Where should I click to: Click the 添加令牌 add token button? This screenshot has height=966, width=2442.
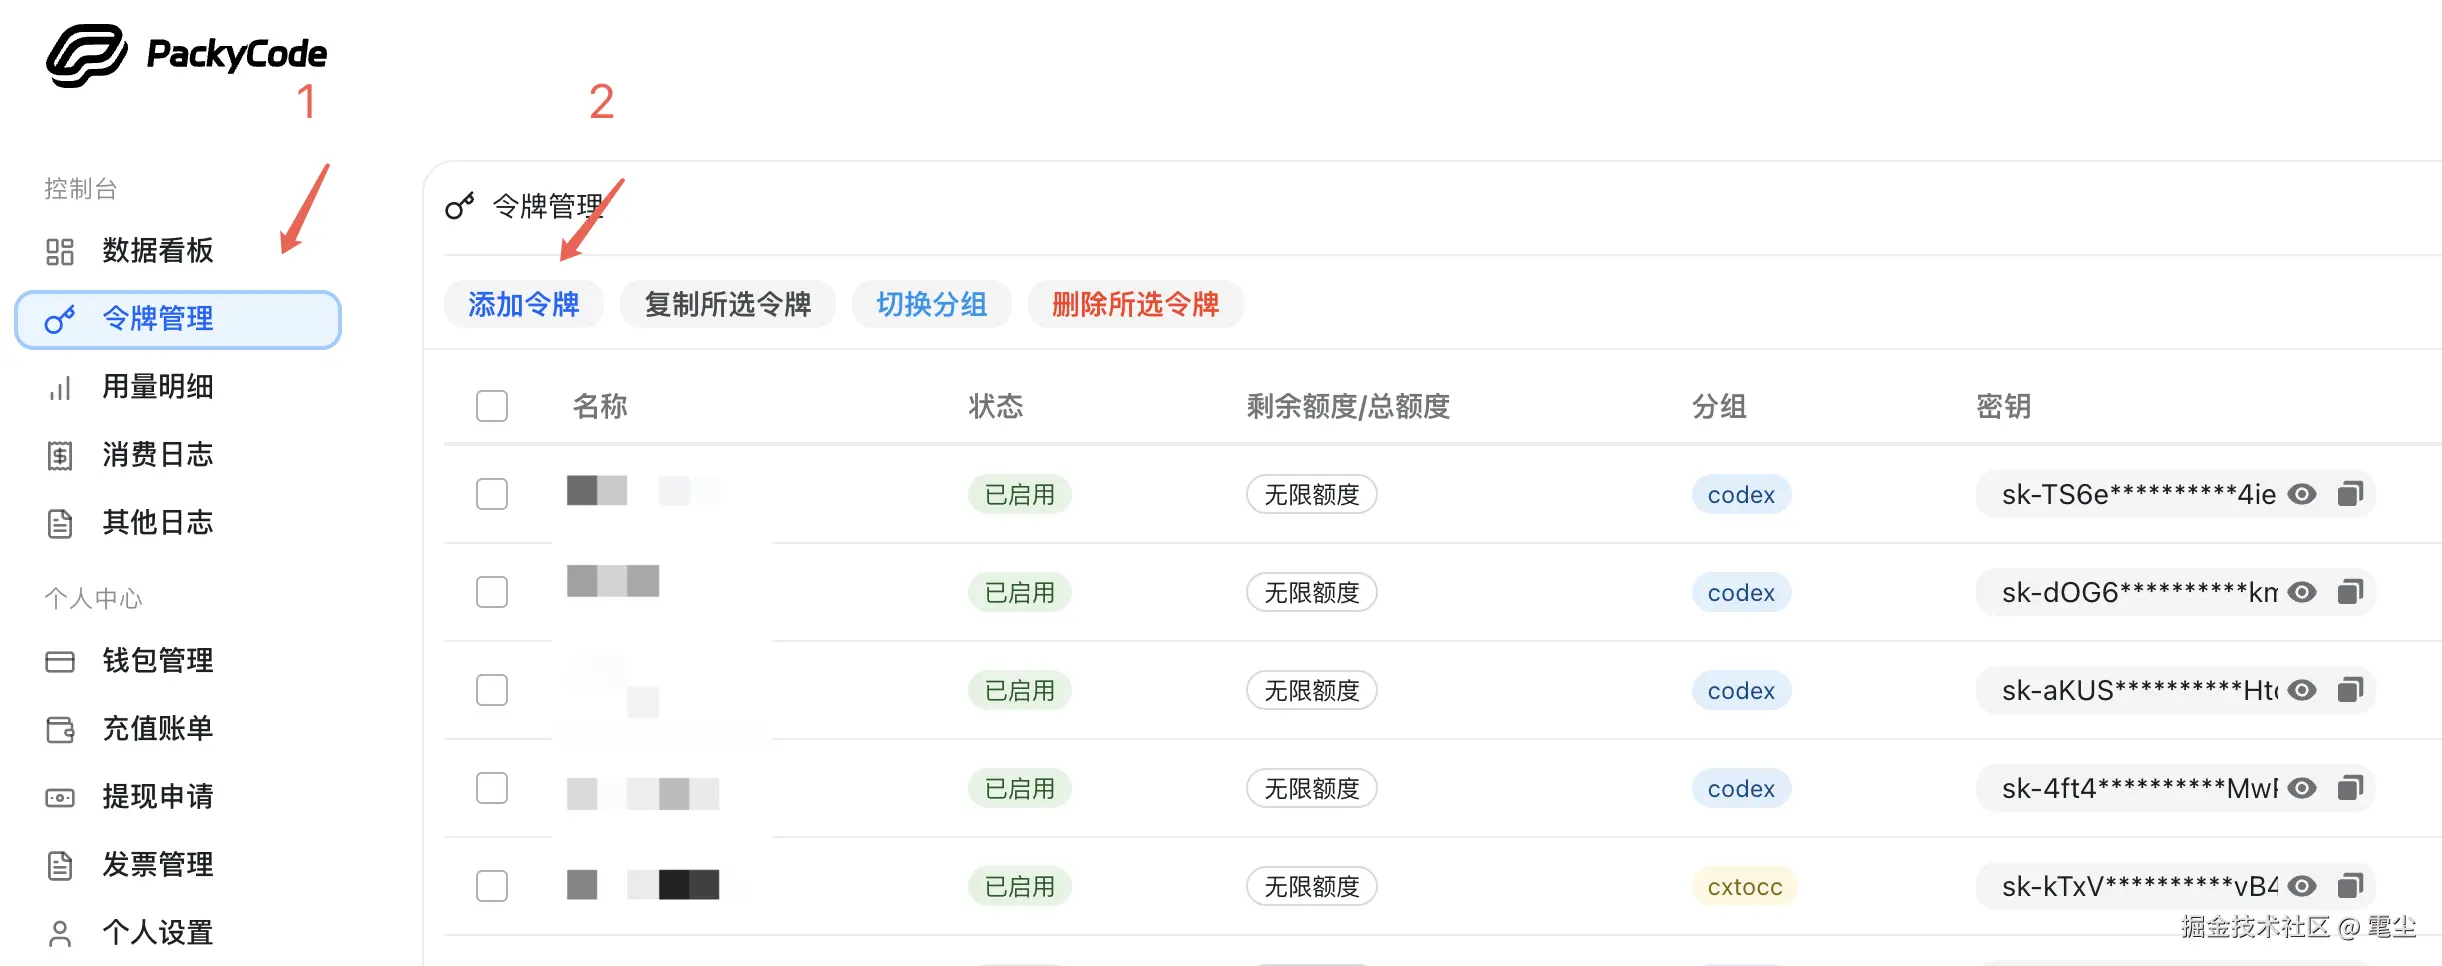click(524, 304)
